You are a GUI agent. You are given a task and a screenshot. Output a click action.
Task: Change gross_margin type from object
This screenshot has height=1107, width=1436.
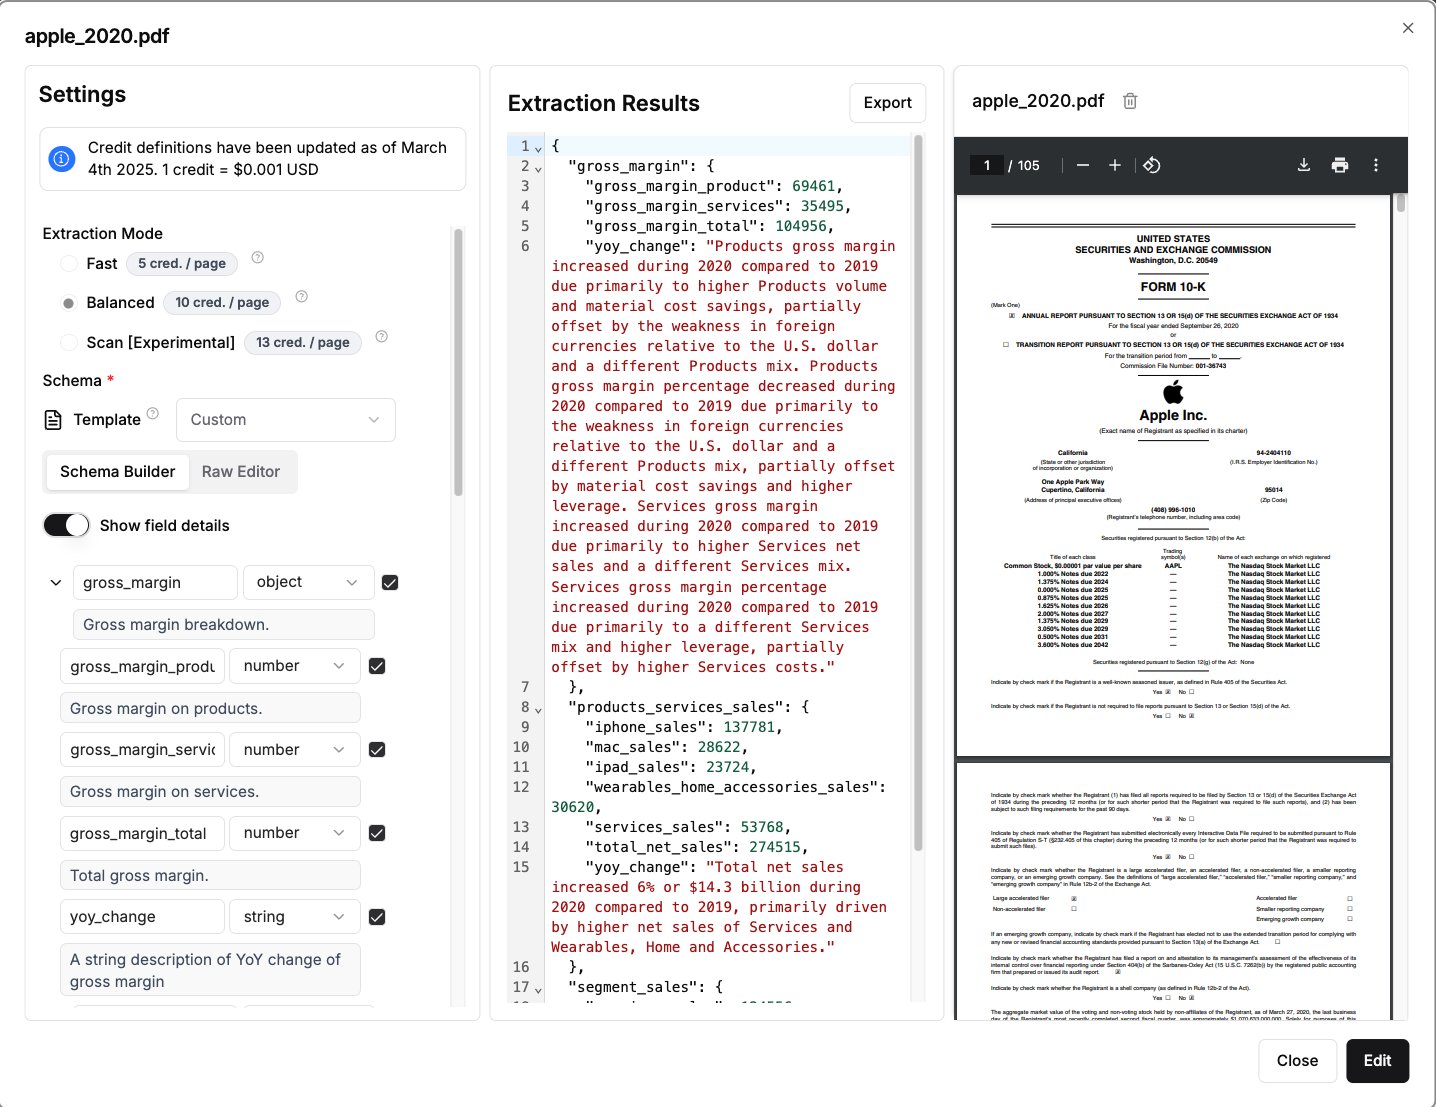308,582
